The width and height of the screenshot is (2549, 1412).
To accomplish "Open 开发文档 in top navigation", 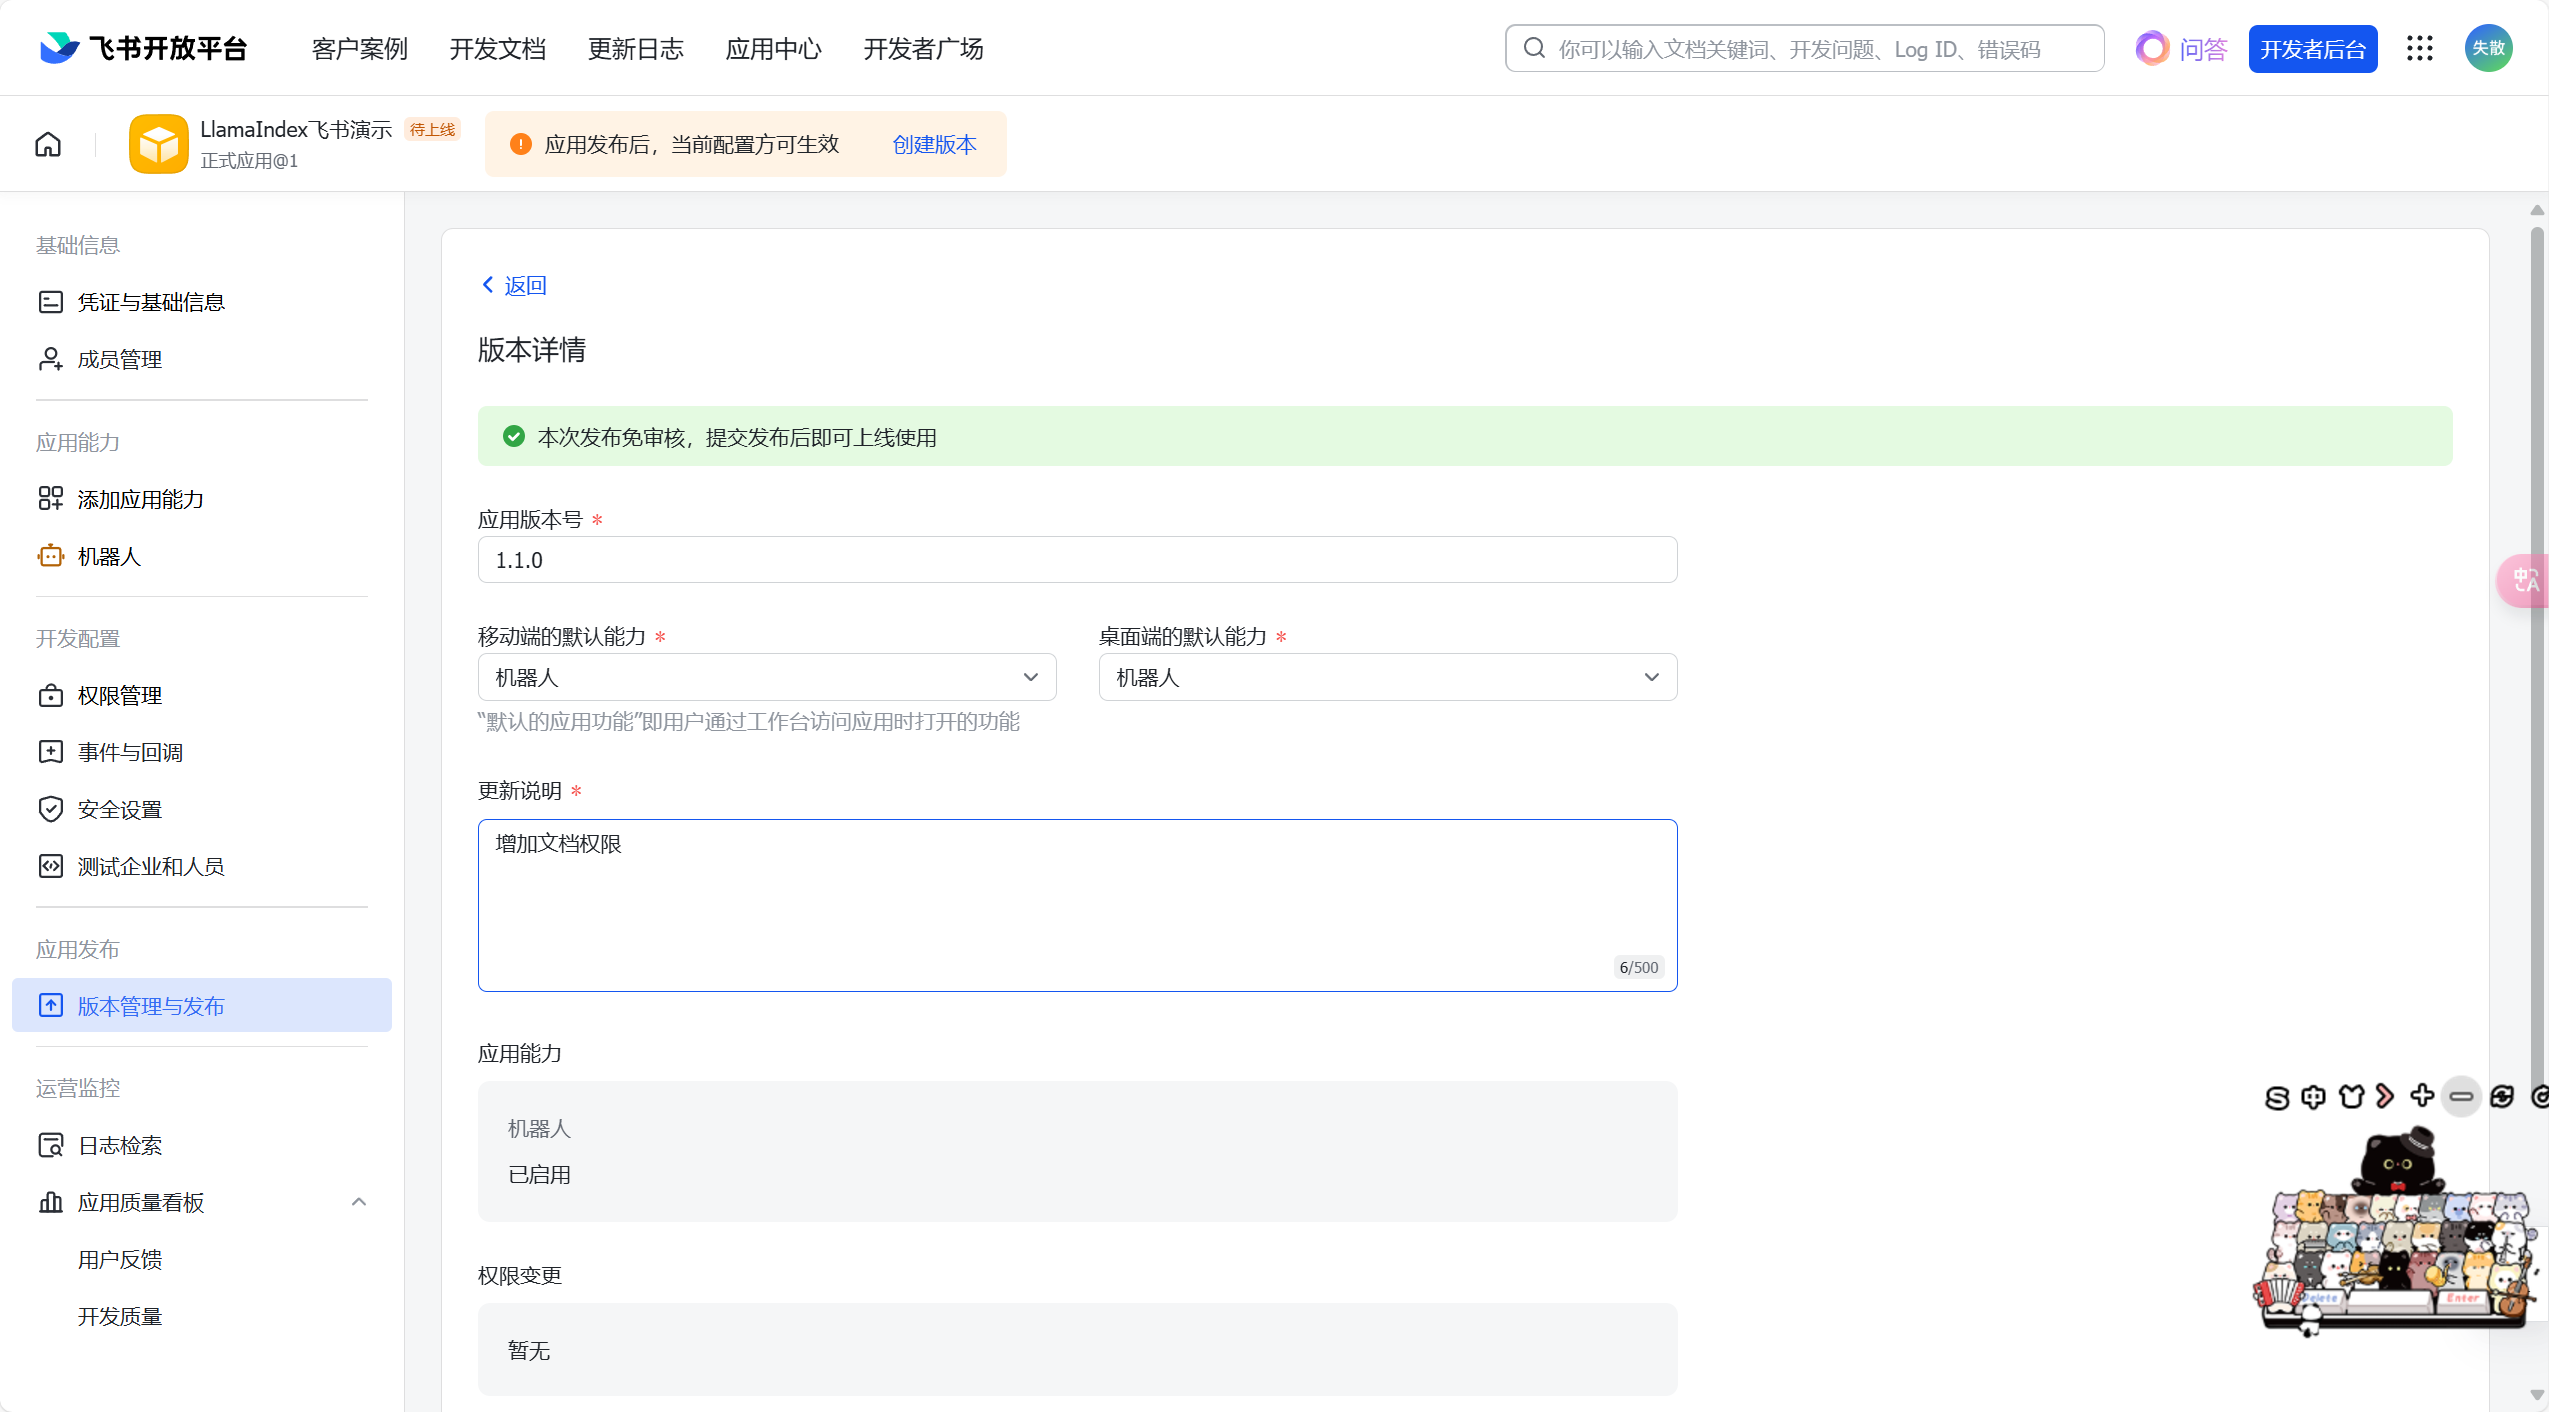I will (x=497, y=48).
